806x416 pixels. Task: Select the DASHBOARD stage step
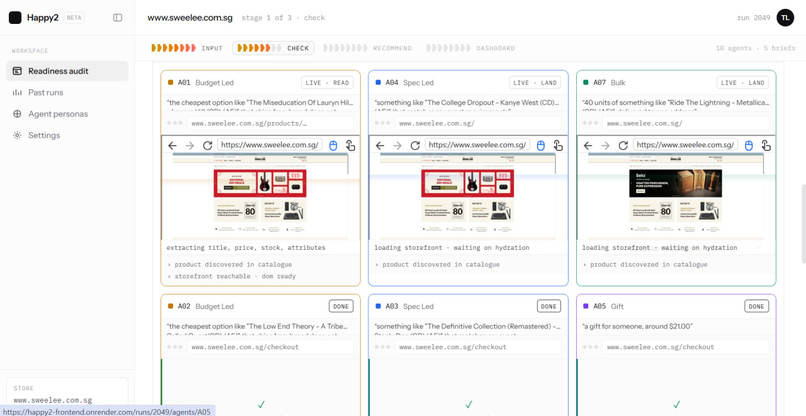[x=470, y=48]
